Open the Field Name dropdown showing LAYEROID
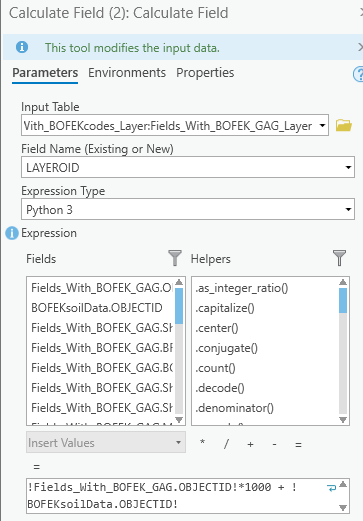 tap(348, 167)
